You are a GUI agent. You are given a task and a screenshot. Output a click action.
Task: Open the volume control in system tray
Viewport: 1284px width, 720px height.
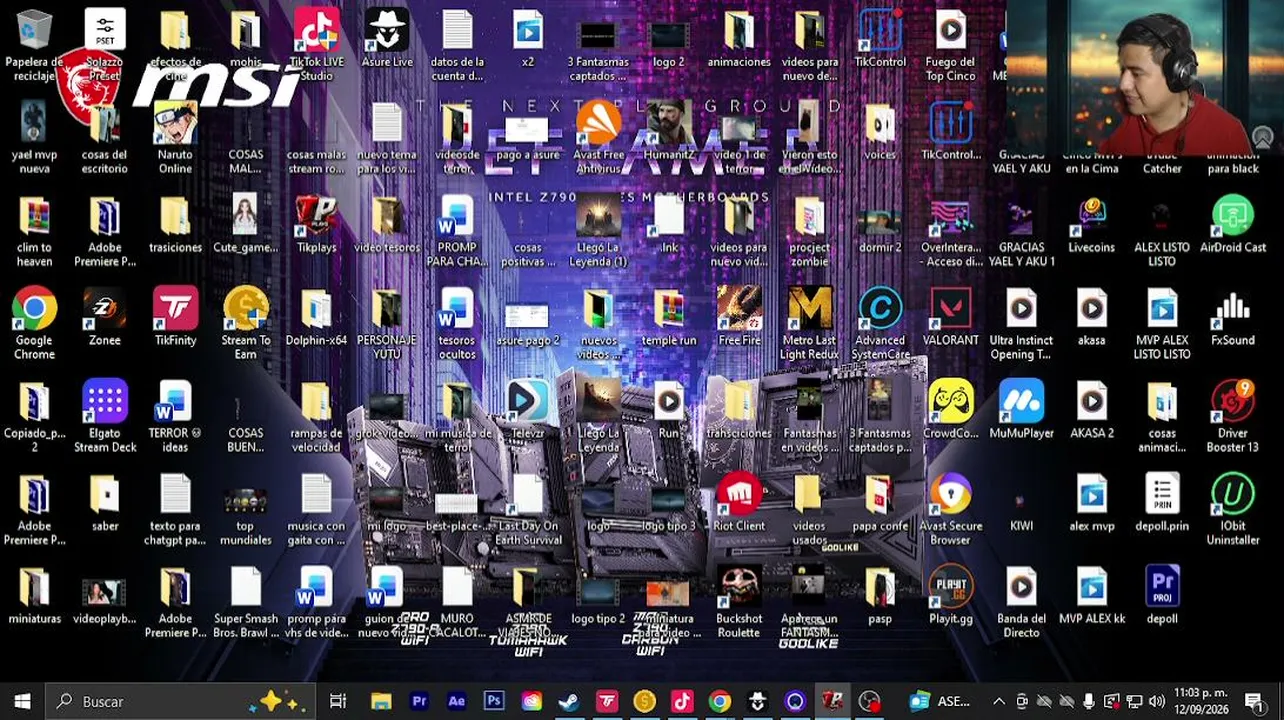pos(1157,701)
